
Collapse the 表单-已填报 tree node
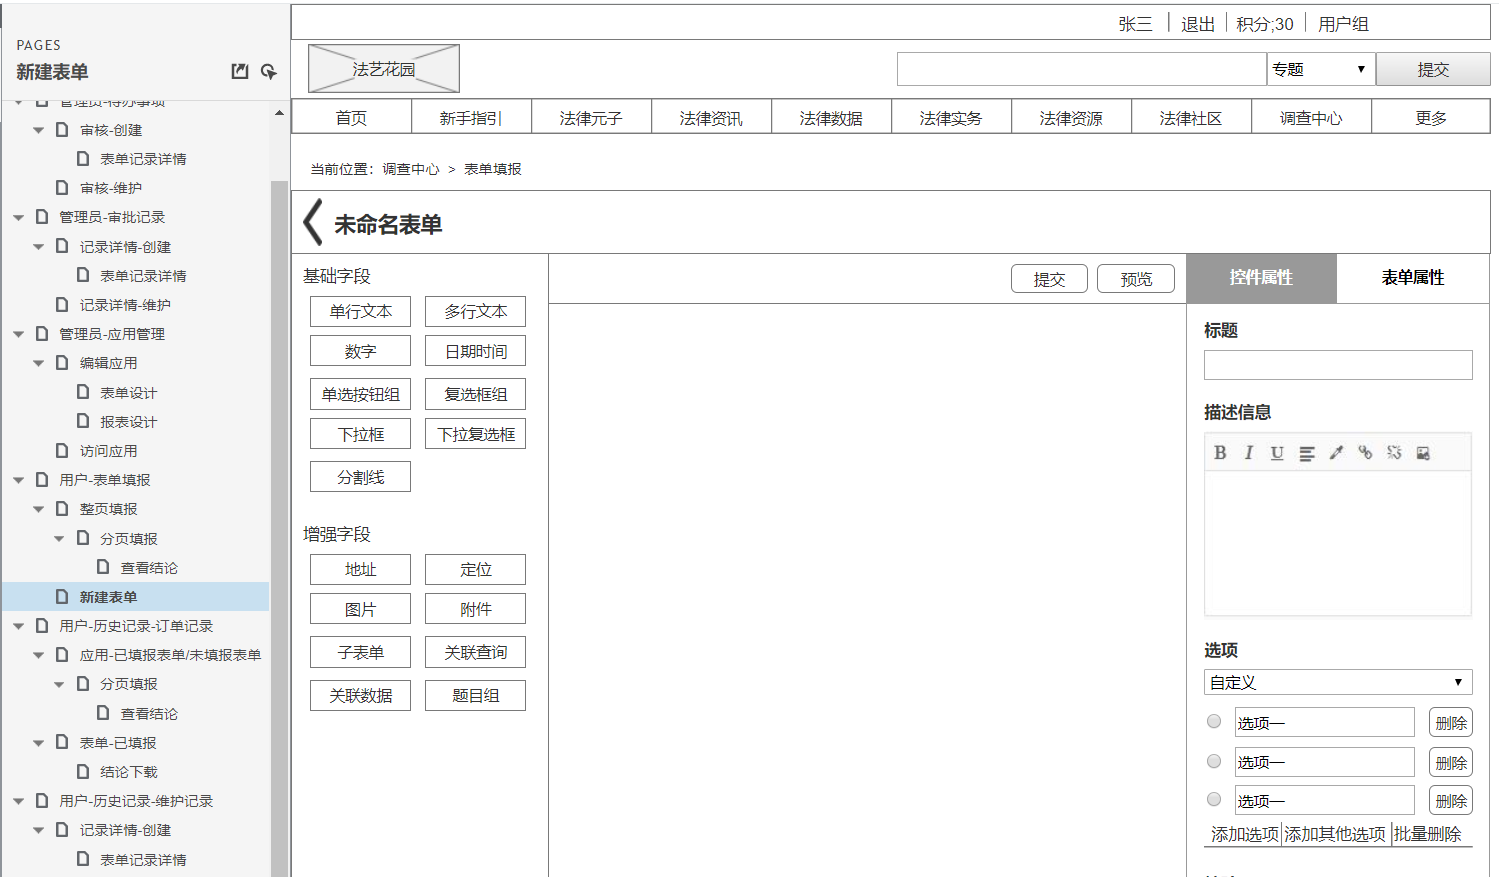(38, 743)
